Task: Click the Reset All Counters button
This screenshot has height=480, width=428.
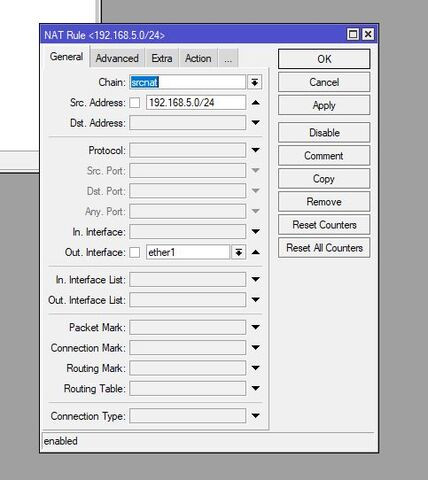Action: click(324, 248)
